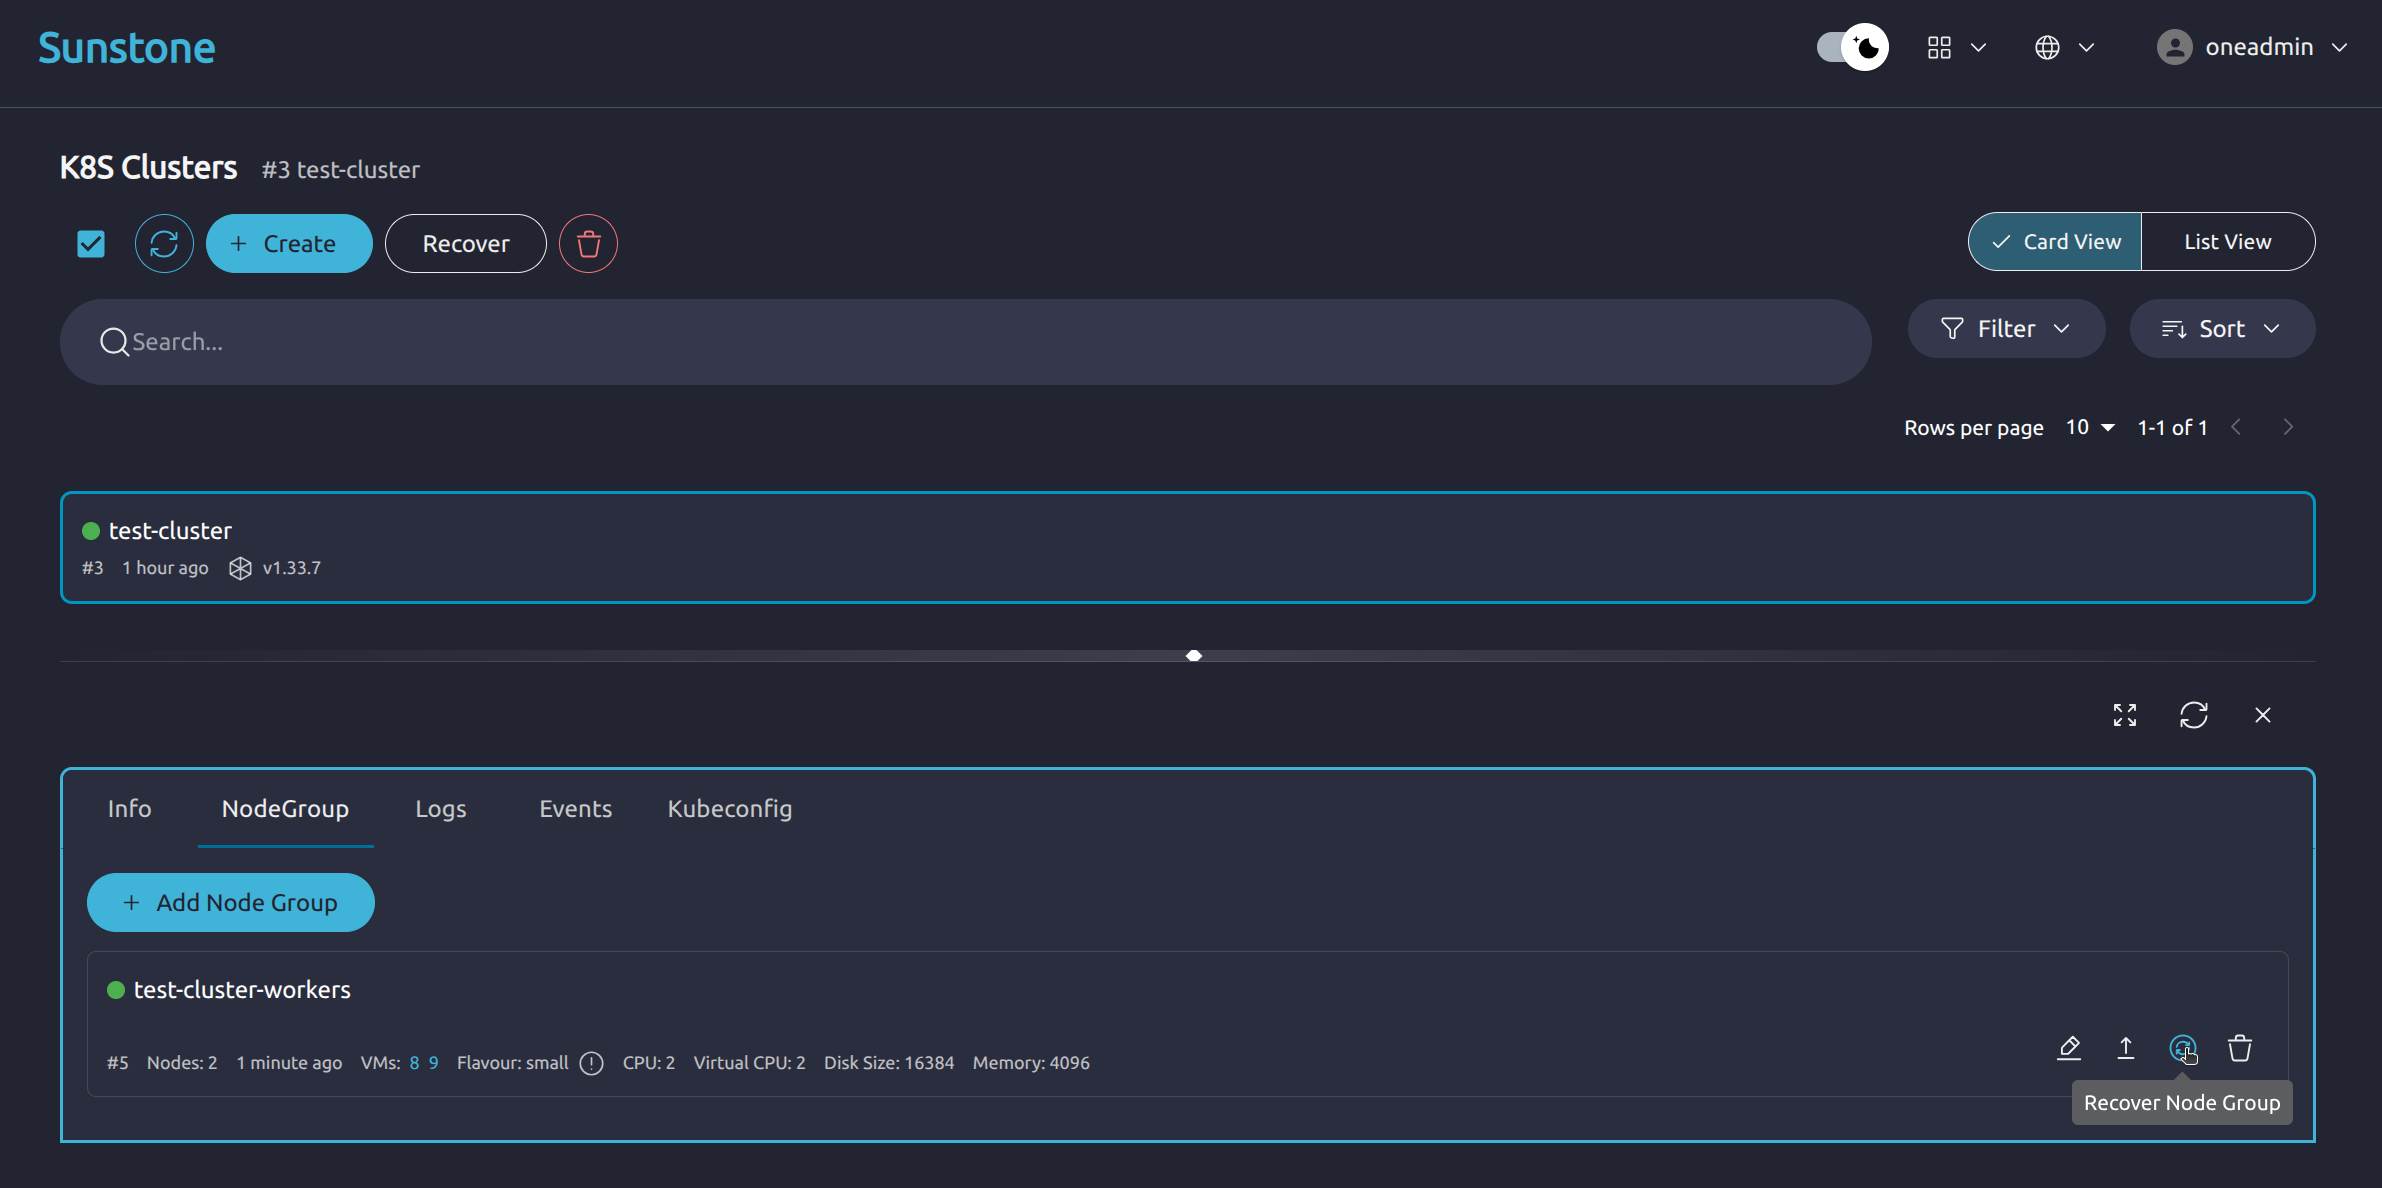Click the Flavour small info icon
This screenshot has height=1188, width=2382.
(x=591, y=1063)
